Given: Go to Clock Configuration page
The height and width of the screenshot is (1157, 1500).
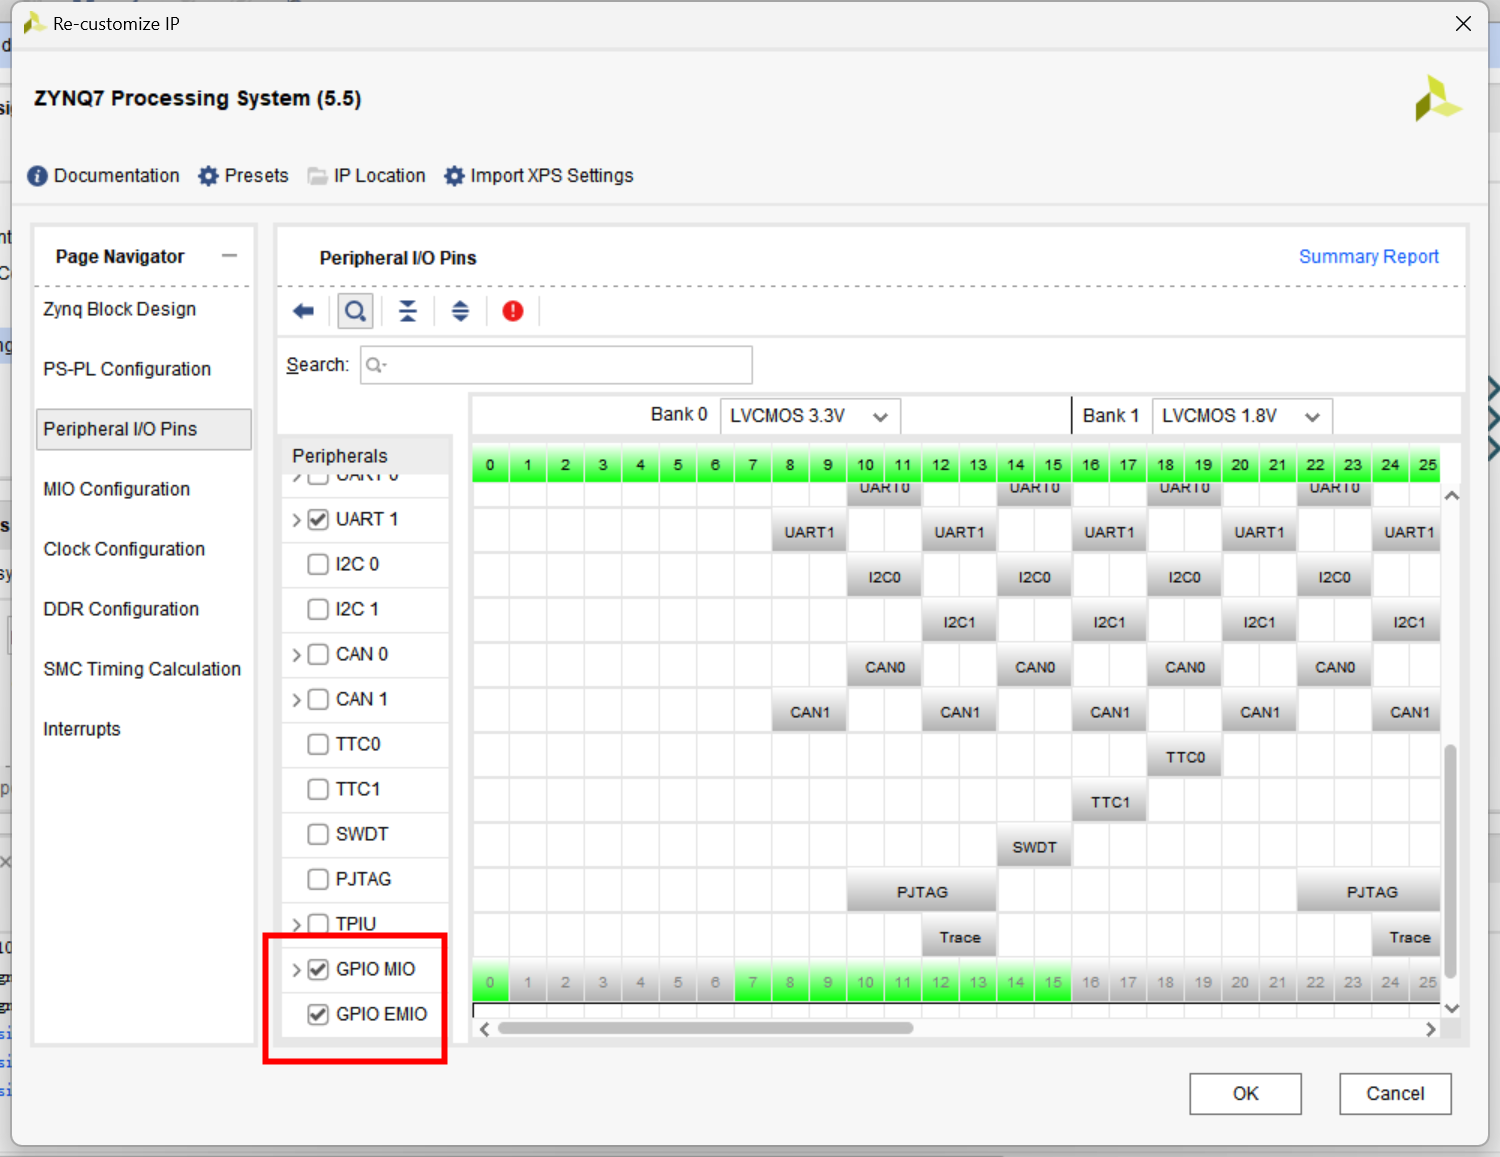Looking at the screenshot, I should [124, 549].
